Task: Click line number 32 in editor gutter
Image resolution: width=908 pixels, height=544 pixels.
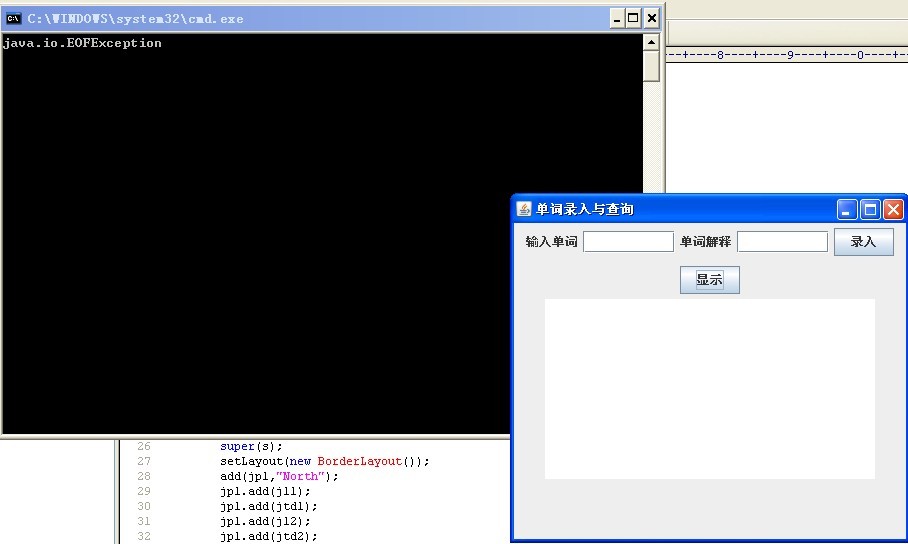Action: (x=144, y=537)
